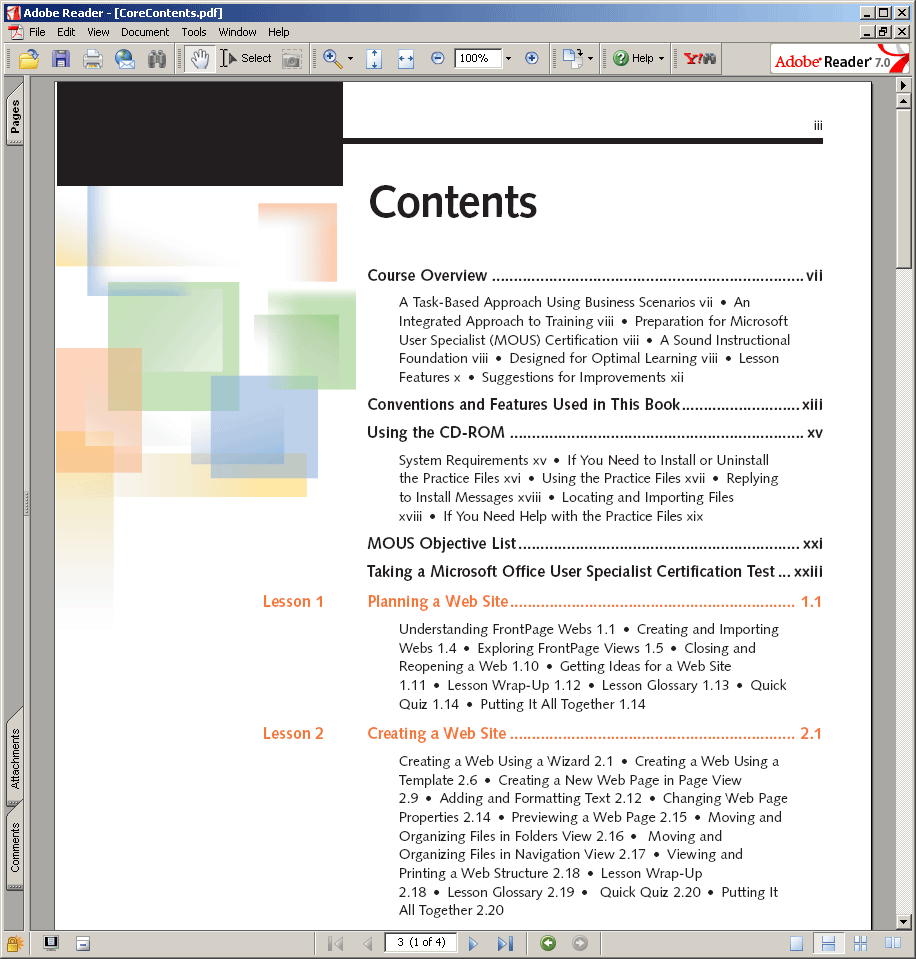Open the Pages navigation tab
916x959 pixels.
point(15,114)
